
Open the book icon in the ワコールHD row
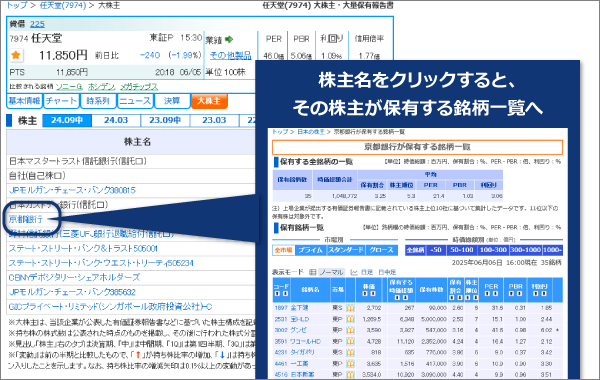(x=350, y=341)
